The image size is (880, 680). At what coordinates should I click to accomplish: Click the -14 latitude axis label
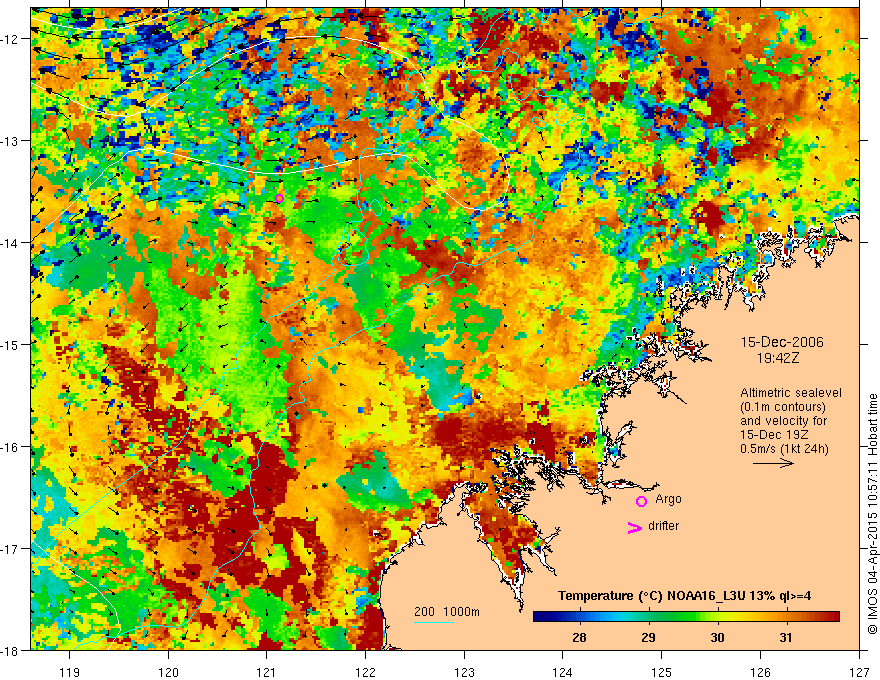(10, 243)
